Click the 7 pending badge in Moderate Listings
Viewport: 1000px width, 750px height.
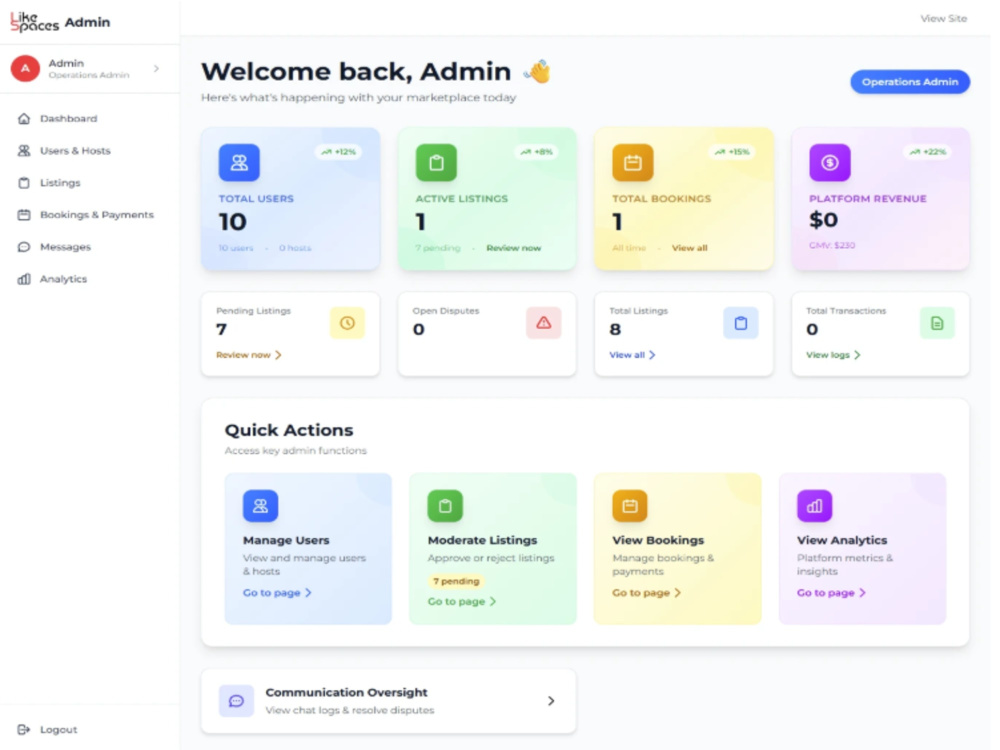click(456, 582)
